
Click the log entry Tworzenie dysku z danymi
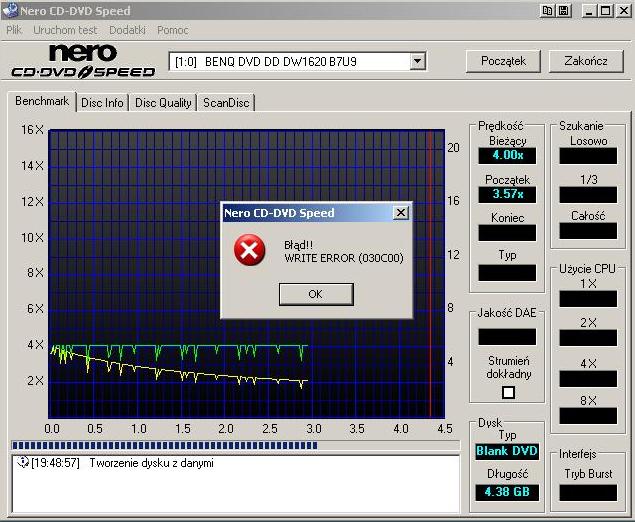[x=151, y=463]
